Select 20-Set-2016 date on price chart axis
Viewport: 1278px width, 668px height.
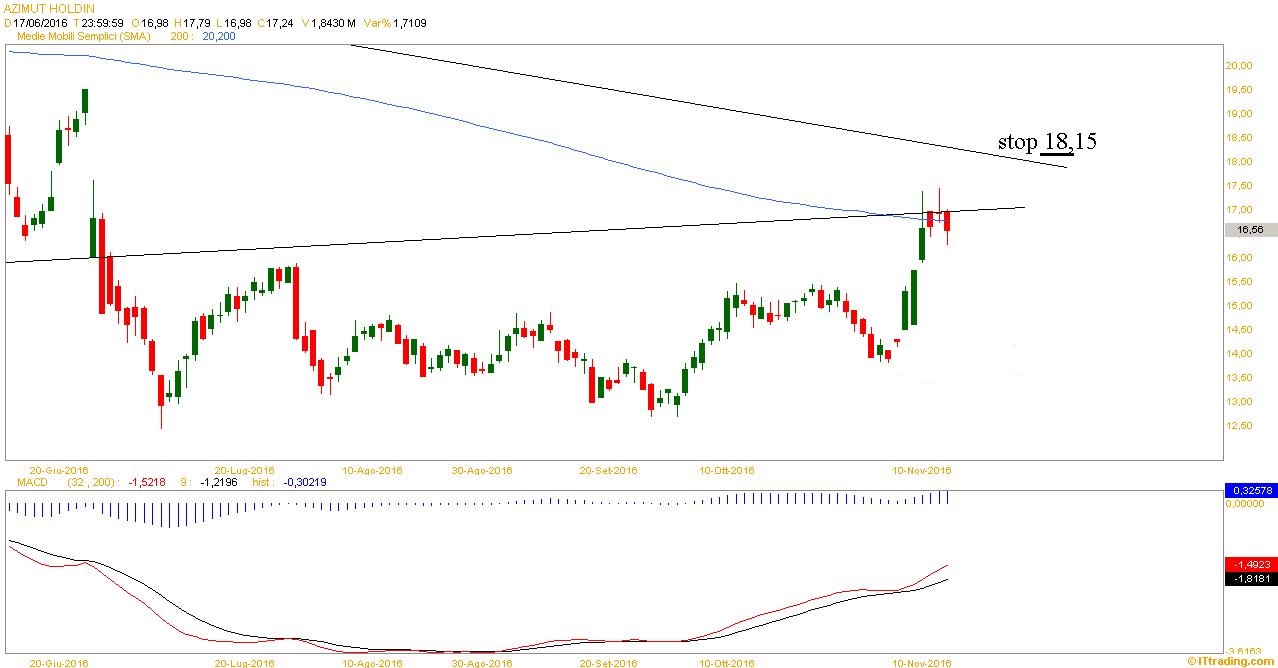coord(608,470)
